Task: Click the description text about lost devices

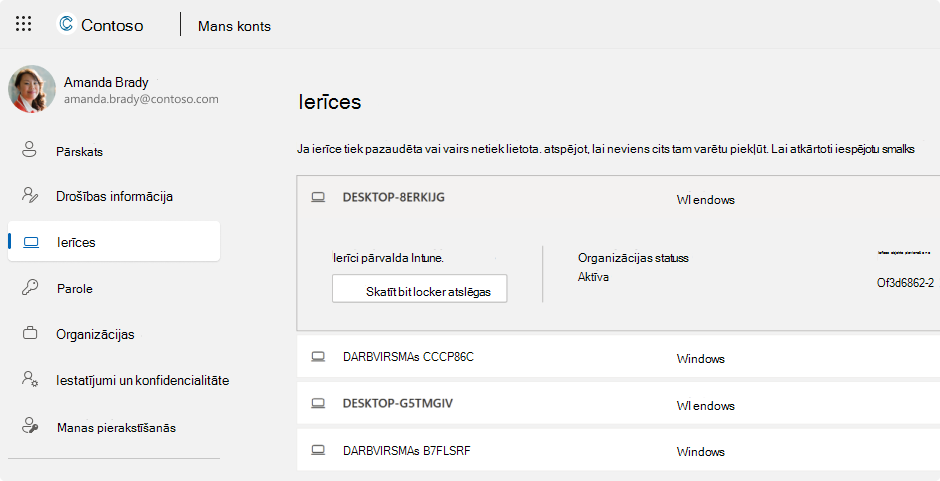Action: 606,149
